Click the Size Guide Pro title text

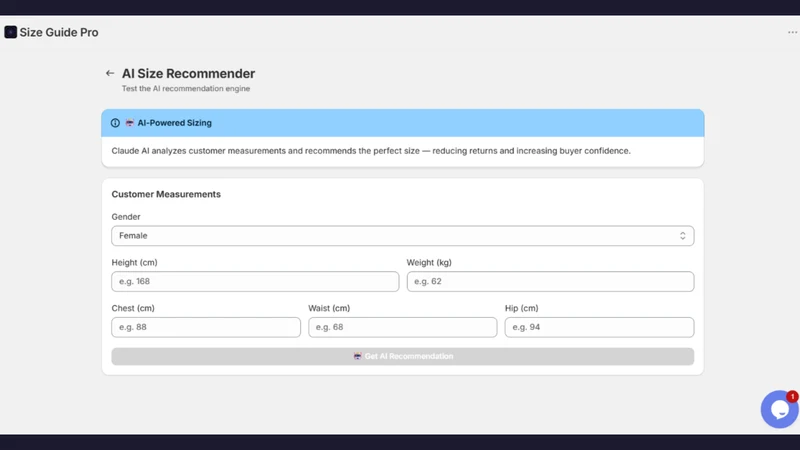click(x=59, y=32)
